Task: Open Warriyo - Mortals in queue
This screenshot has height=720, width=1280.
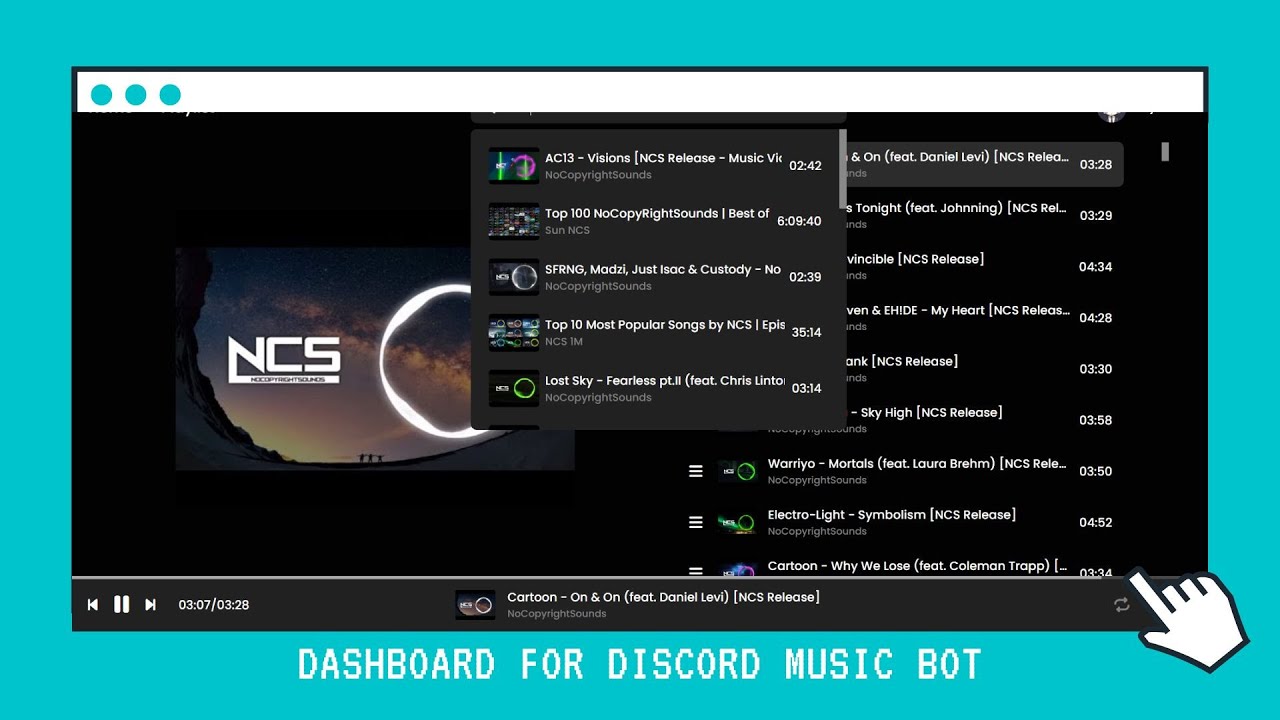Action: [903, 471]
